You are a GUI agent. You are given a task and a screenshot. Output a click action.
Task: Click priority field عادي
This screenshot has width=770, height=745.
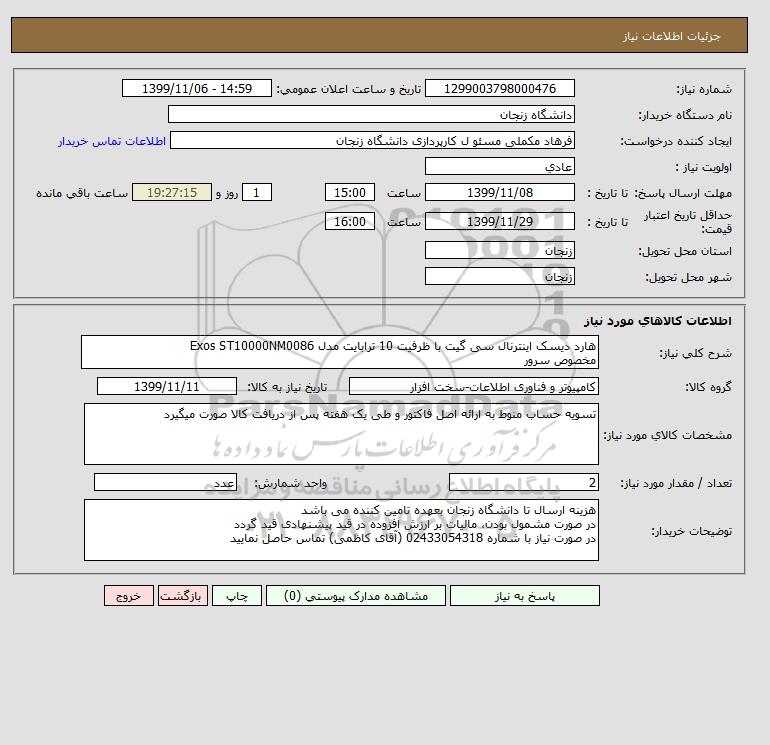click(x=499, y=166)
